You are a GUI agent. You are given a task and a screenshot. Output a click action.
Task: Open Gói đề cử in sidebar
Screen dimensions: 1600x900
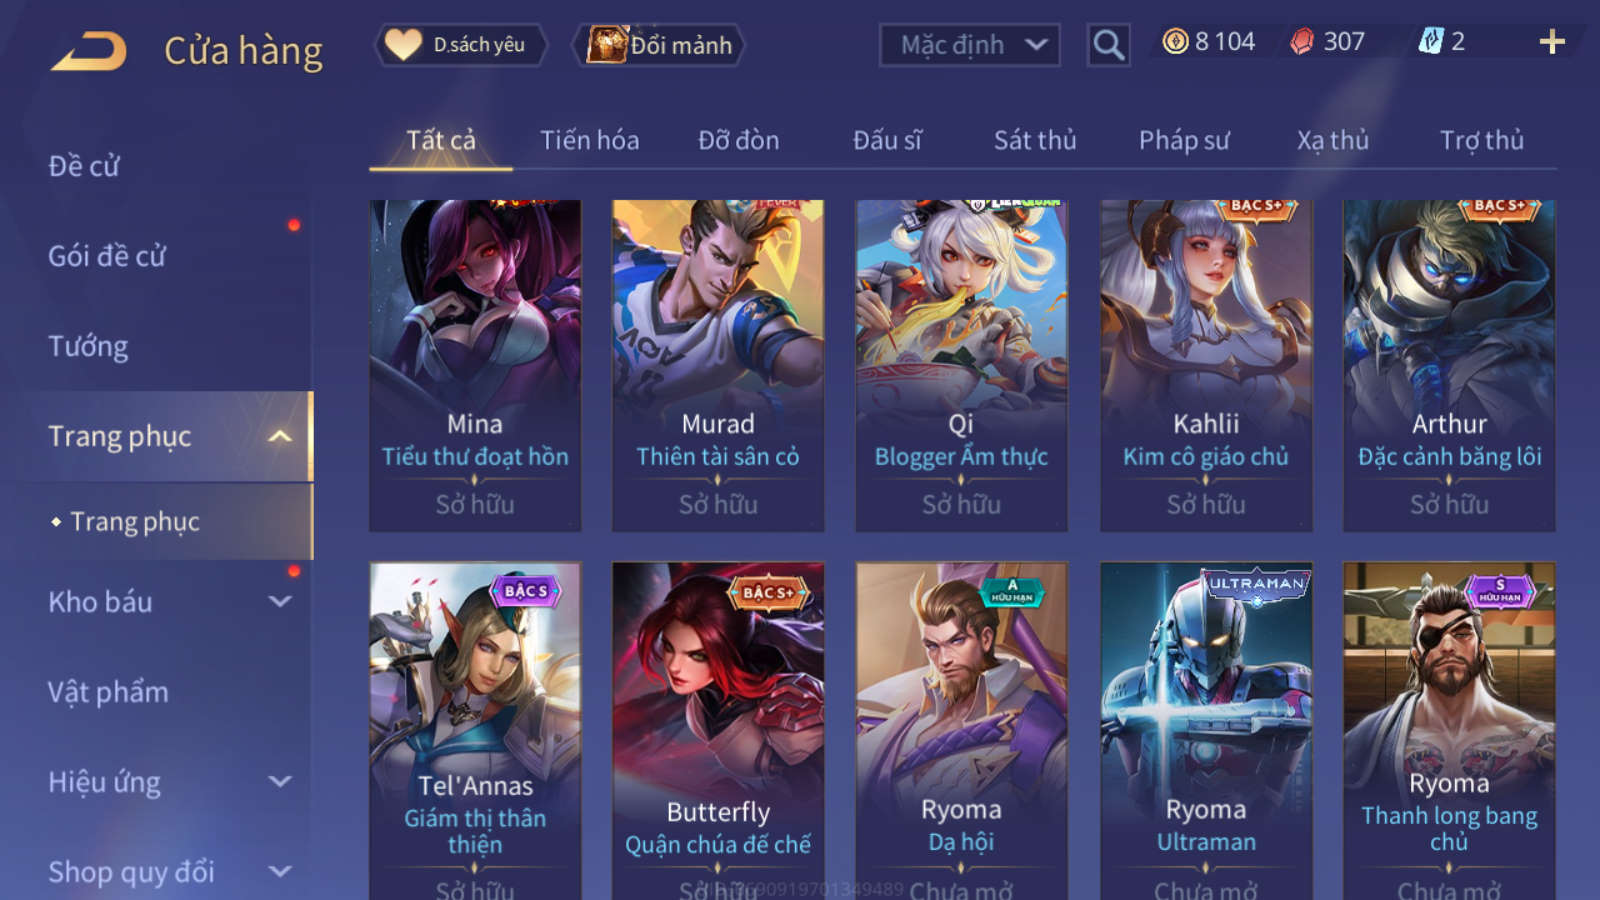pyautogui.click(x=107, y=256)
